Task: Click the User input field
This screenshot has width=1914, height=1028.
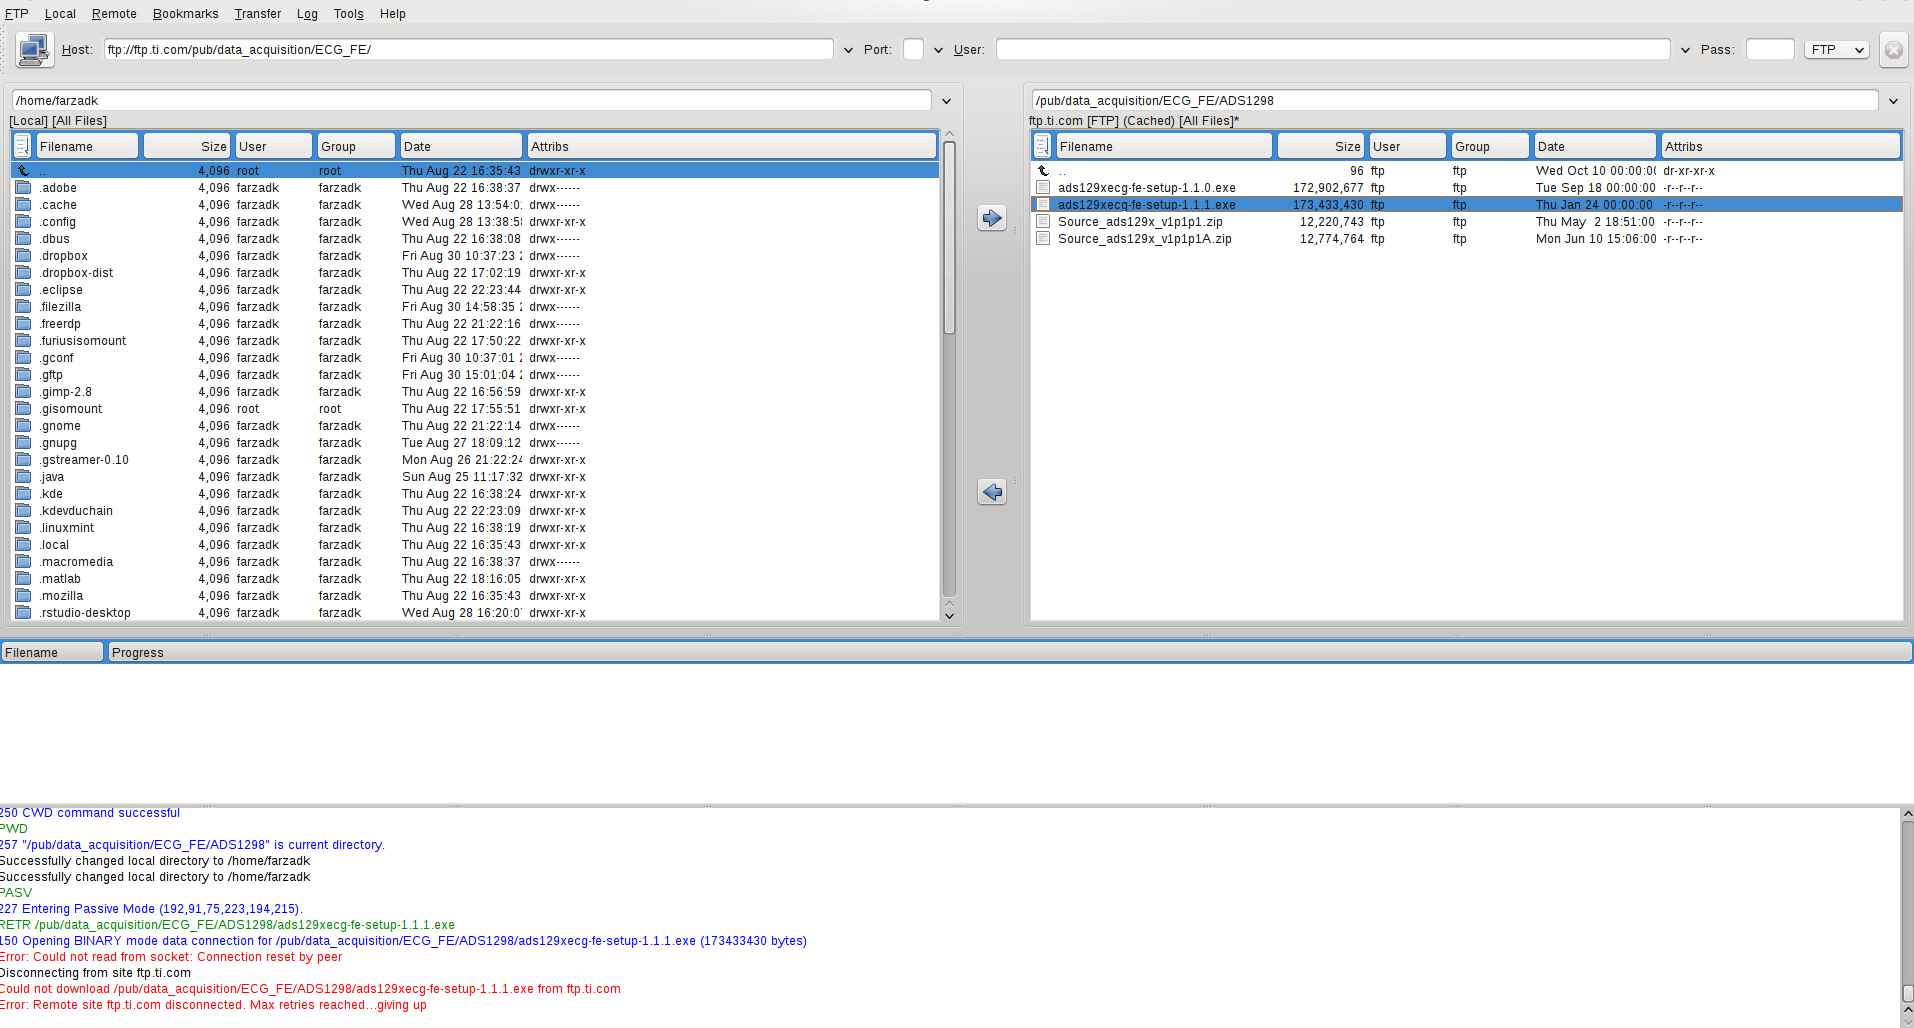Action: pyautogui.click(x=1333, y=50)
